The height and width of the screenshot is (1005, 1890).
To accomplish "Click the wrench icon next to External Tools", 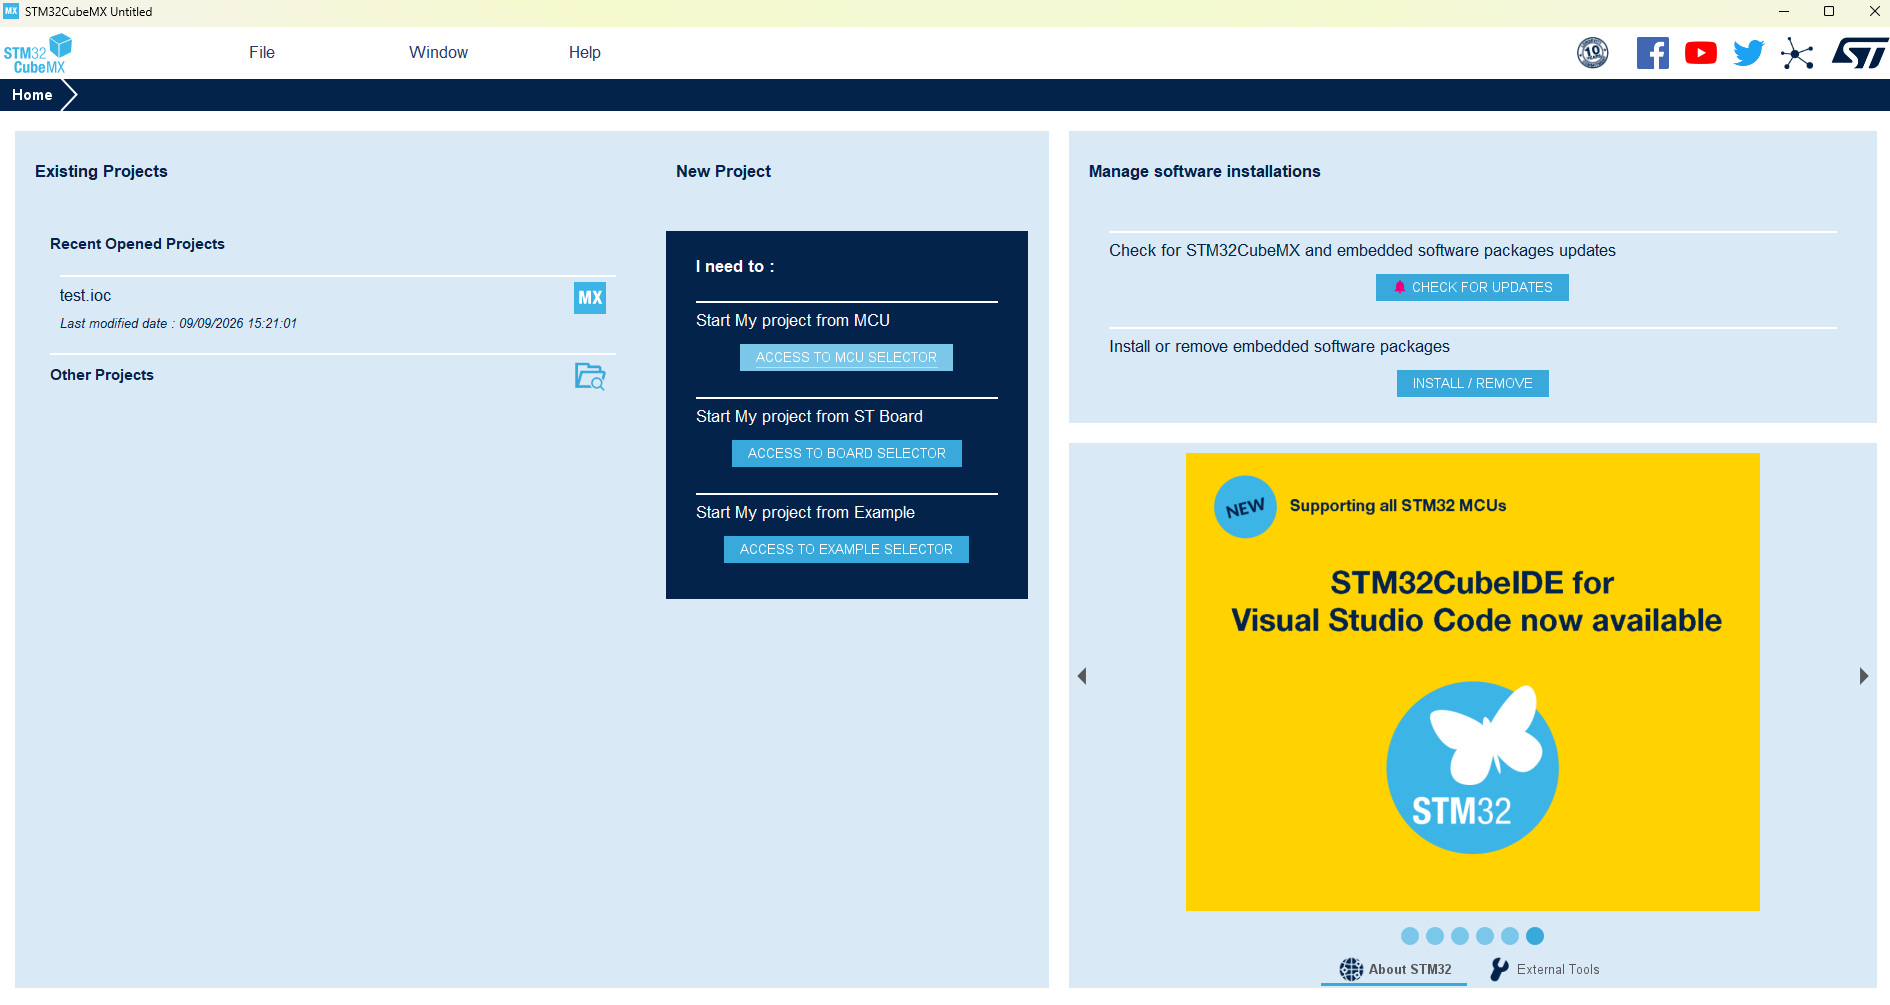I will pyautogui.click(x=1499, y=969).
